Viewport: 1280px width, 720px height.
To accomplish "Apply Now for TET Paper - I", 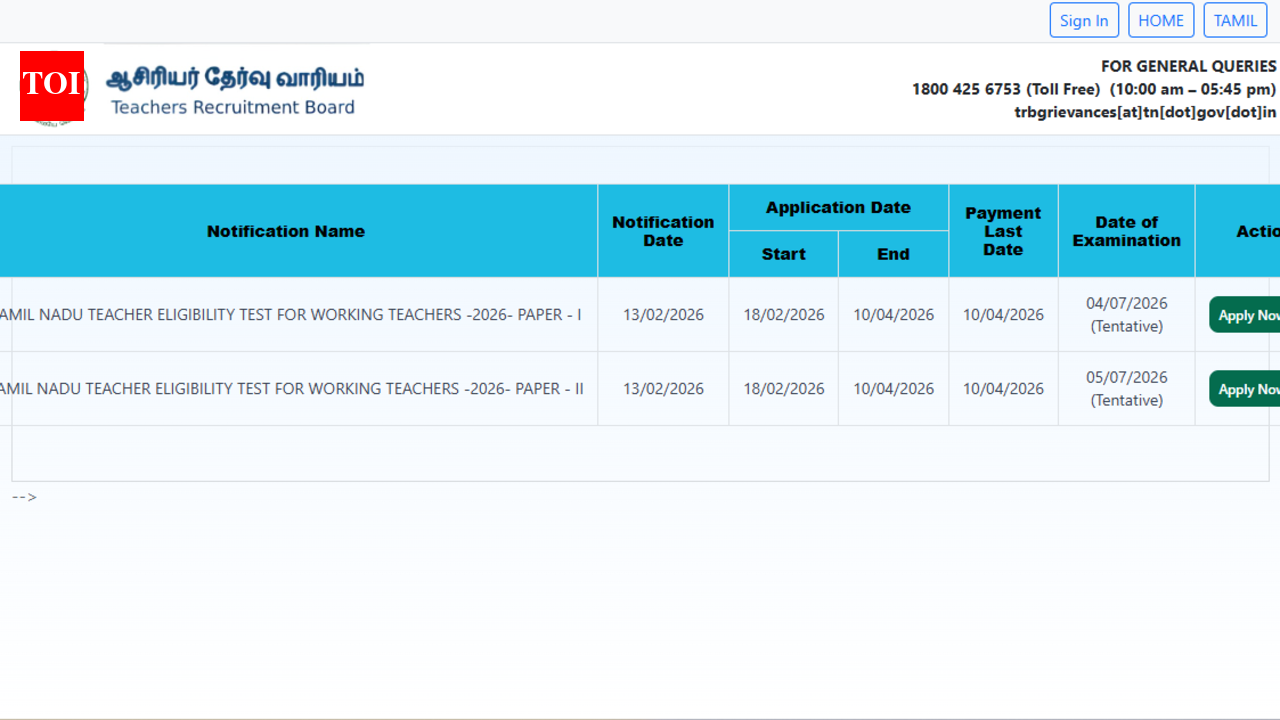I will [x=1246, y=315].
